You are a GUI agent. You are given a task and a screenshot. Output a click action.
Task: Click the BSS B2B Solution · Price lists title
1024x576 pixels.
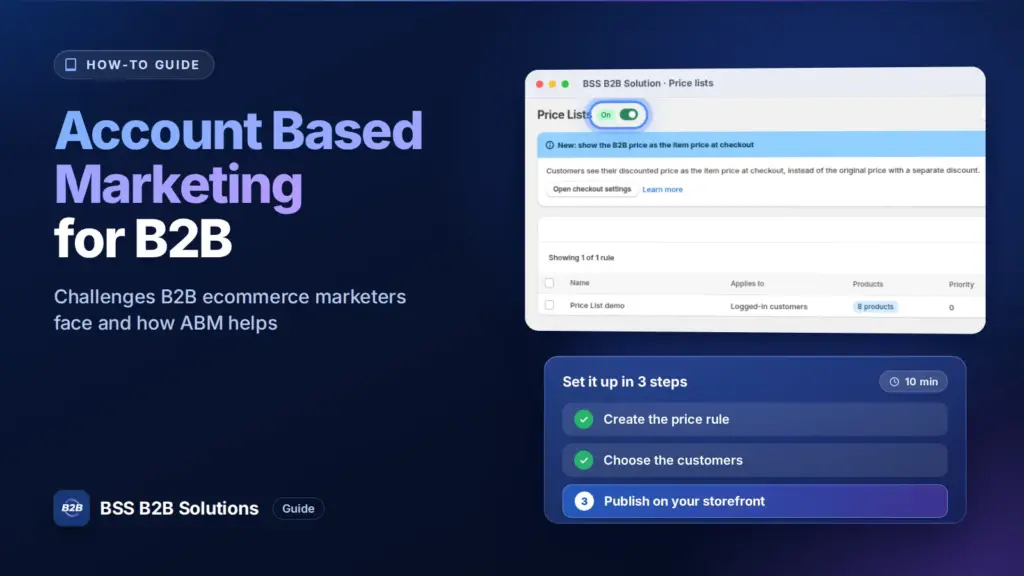648,84
